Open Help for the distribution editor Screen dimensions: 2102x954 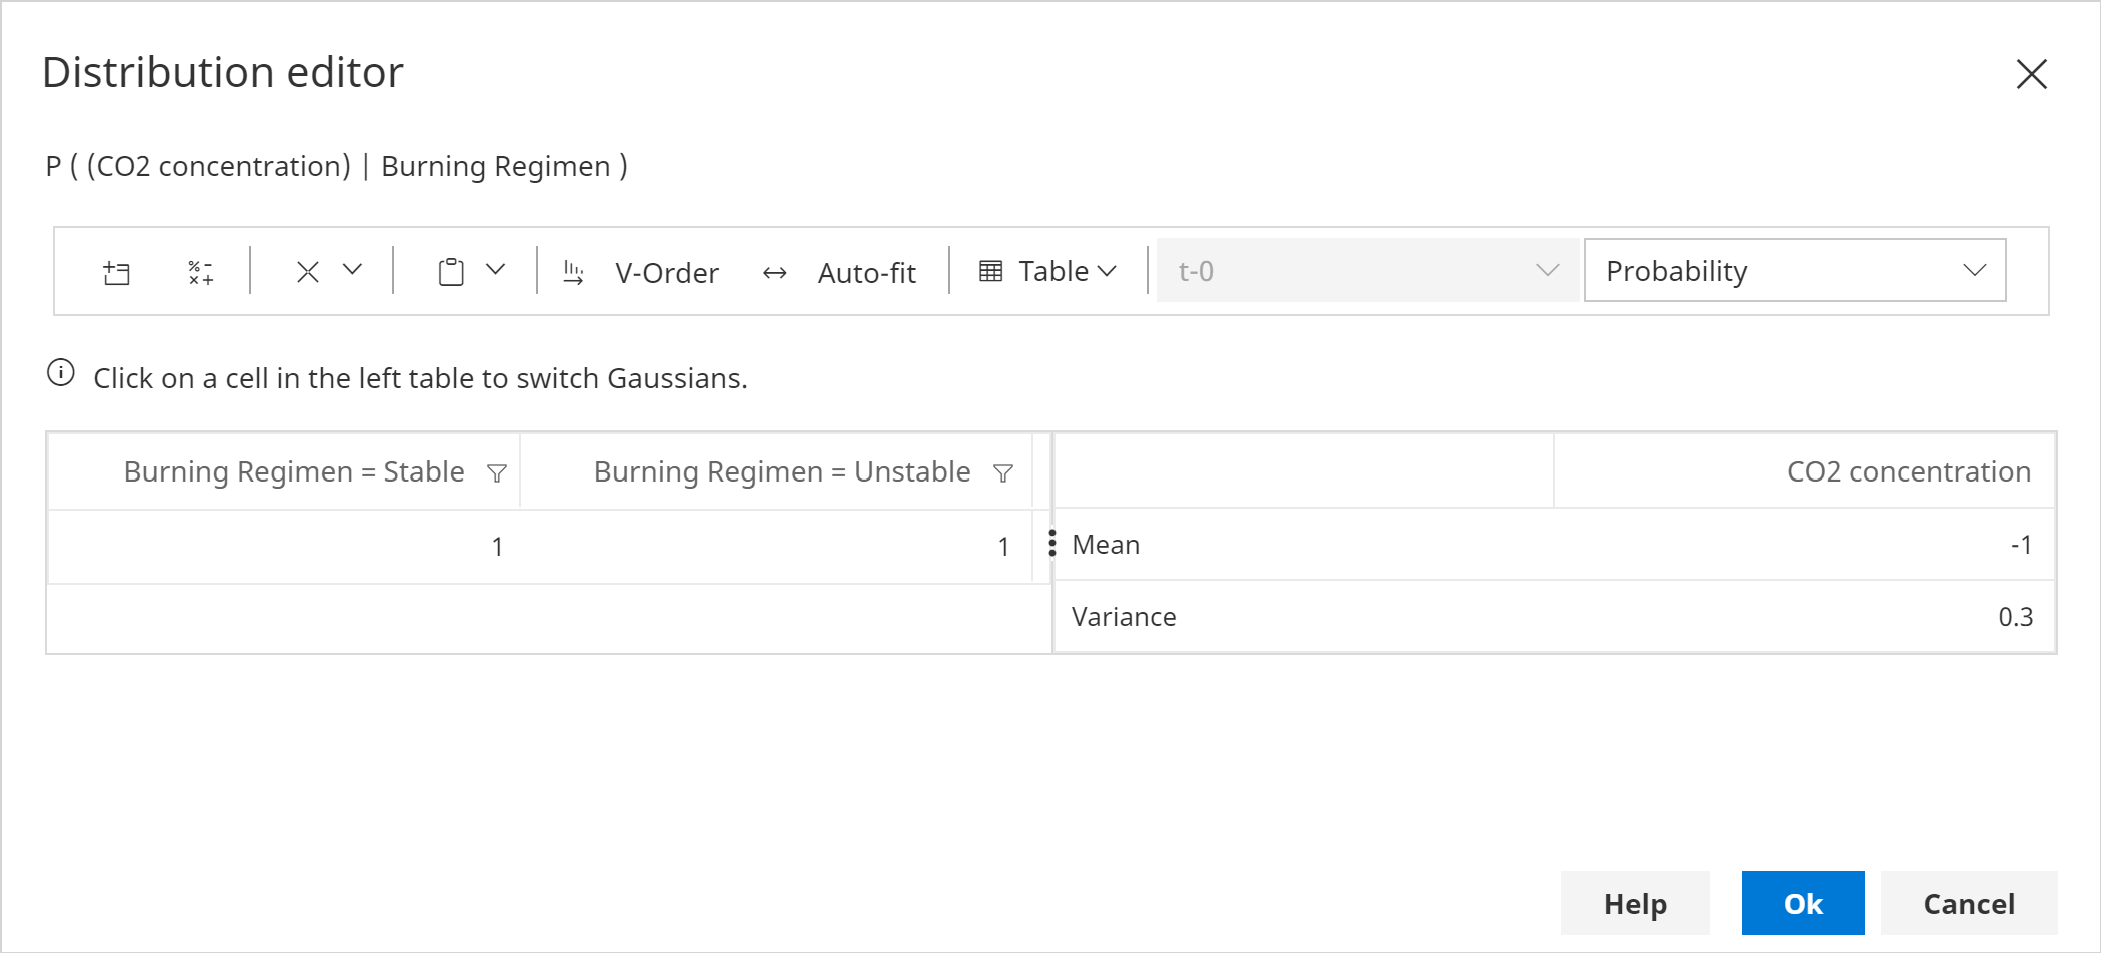tap(1634, 903)
